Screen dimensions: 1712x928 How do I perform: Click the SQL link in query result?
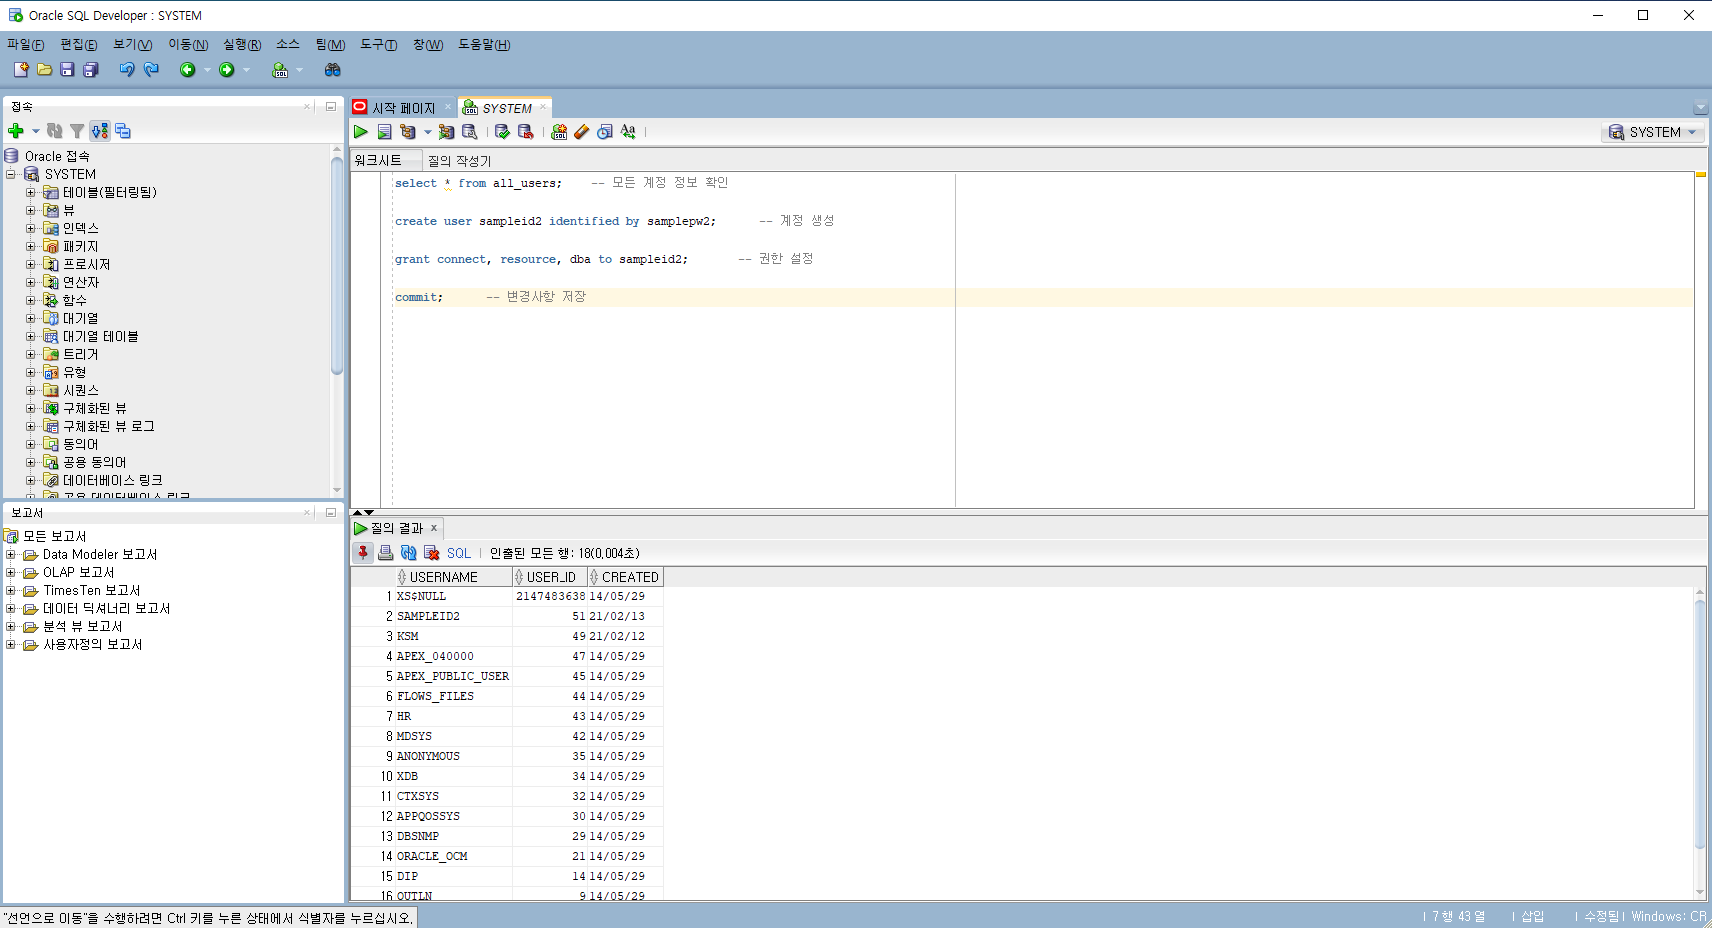pos(459,553)
